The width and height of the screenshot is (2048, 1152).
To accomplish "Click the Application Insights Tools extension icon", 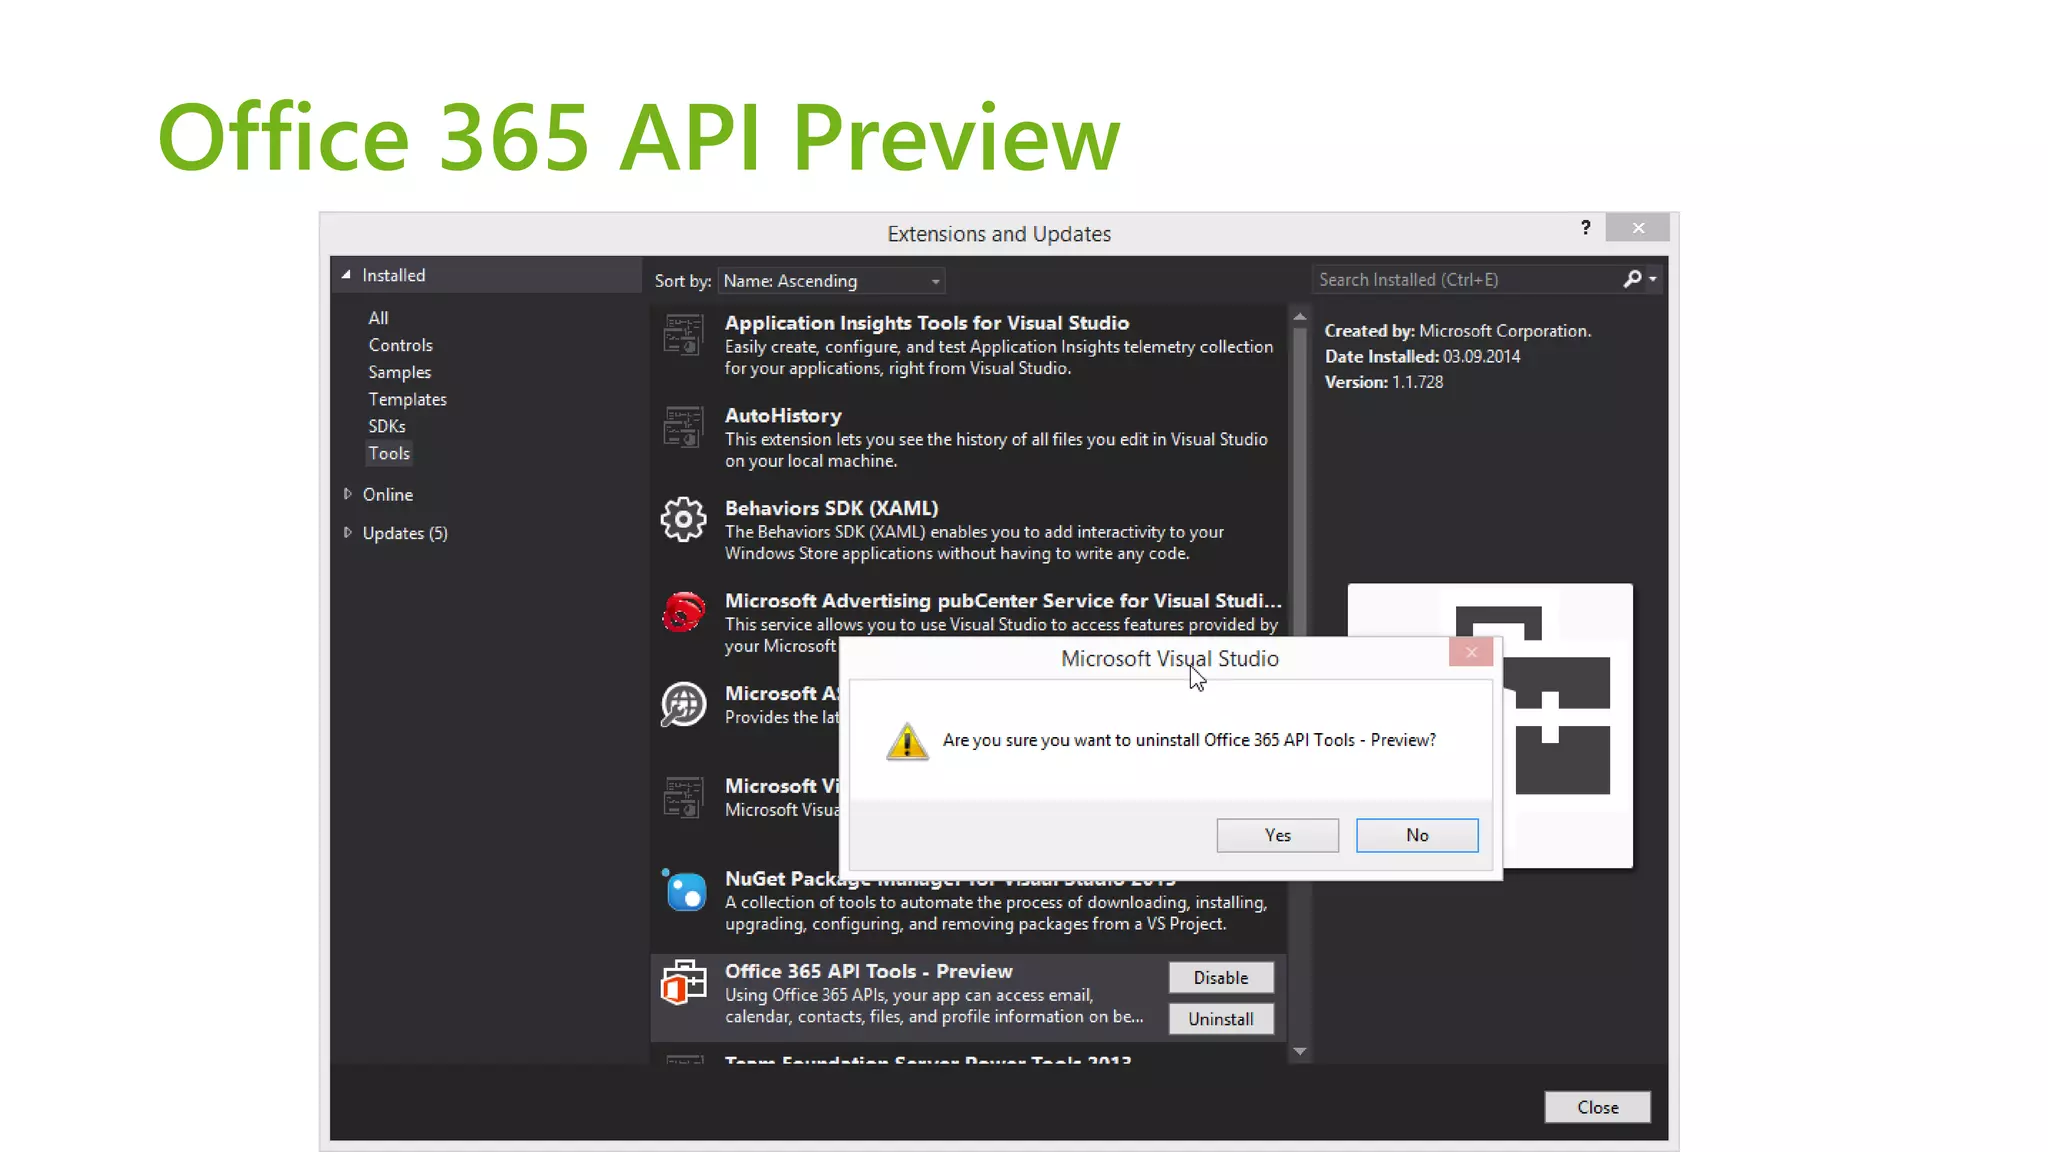I will pyautogui.click(x=683, y=336).
